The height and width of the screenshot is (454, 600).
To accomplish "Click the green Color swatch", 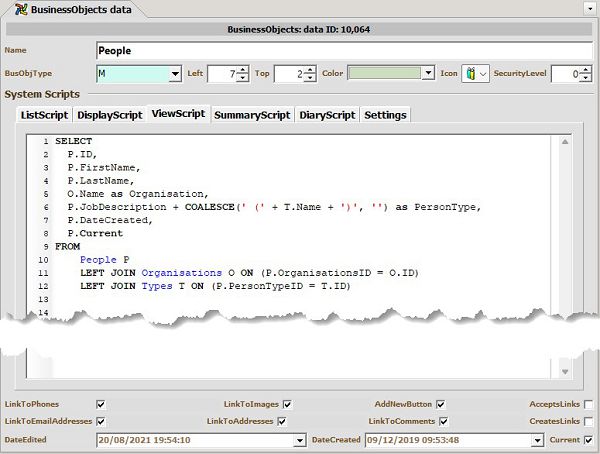I will 385,73.
